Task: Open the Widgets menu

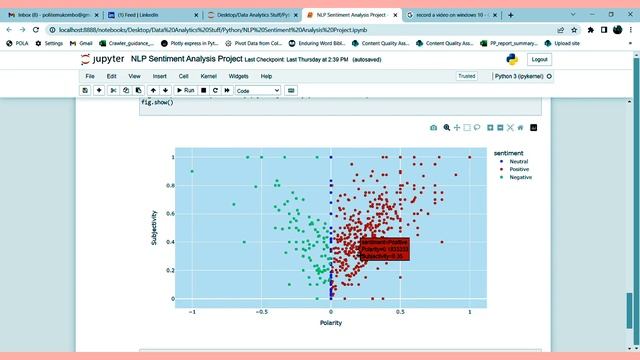Action: tap(238, 76)
